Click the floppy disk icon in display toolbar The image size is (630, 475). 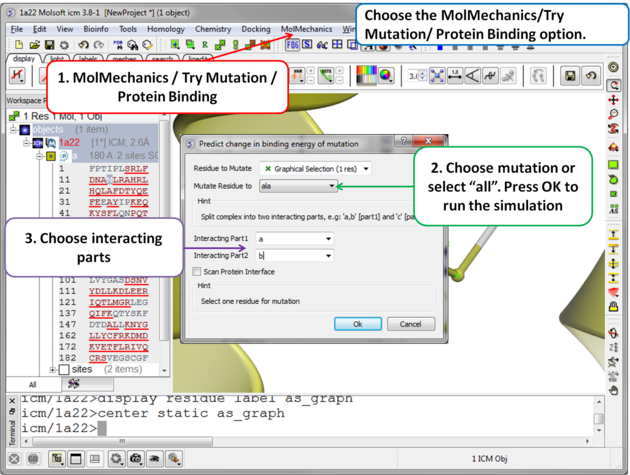[x=570, y=76]
